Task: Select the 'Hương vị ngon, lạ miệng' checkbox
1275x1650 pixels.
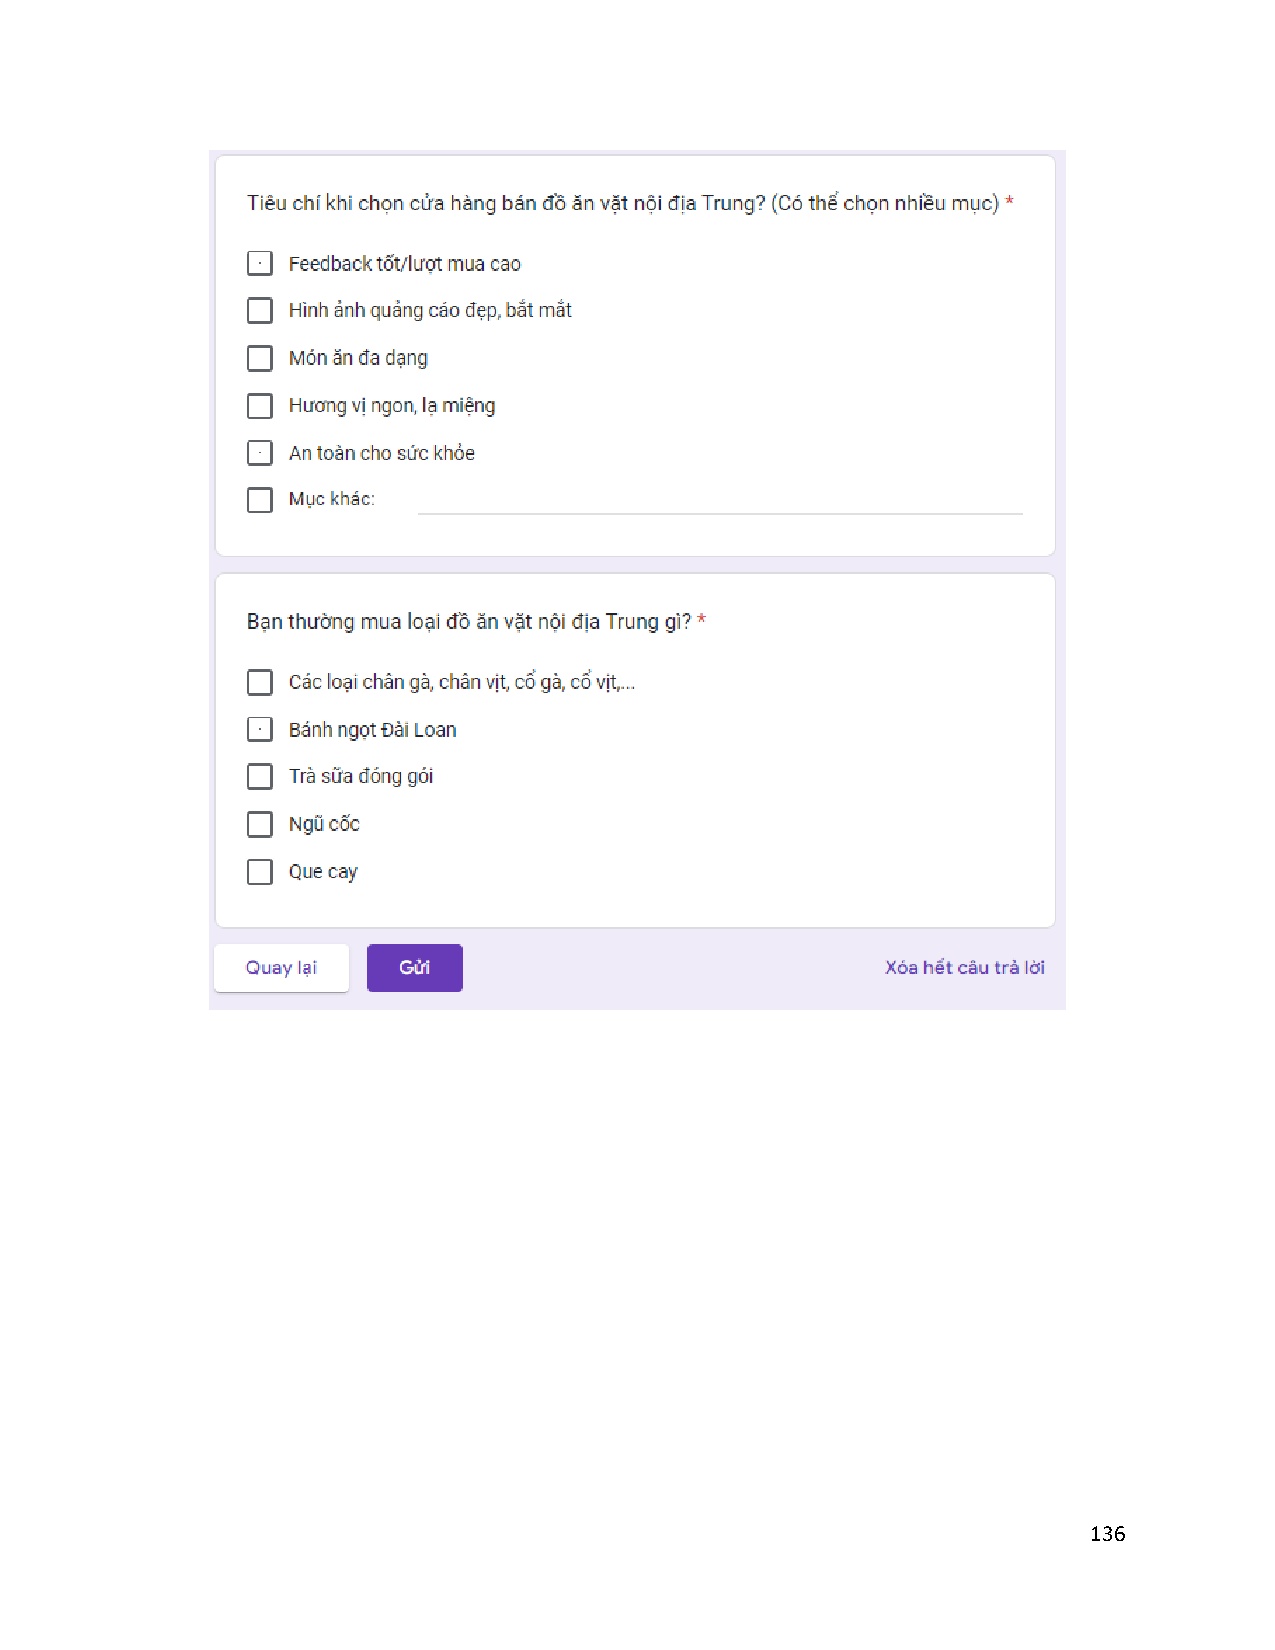Action: click(260, 406)
